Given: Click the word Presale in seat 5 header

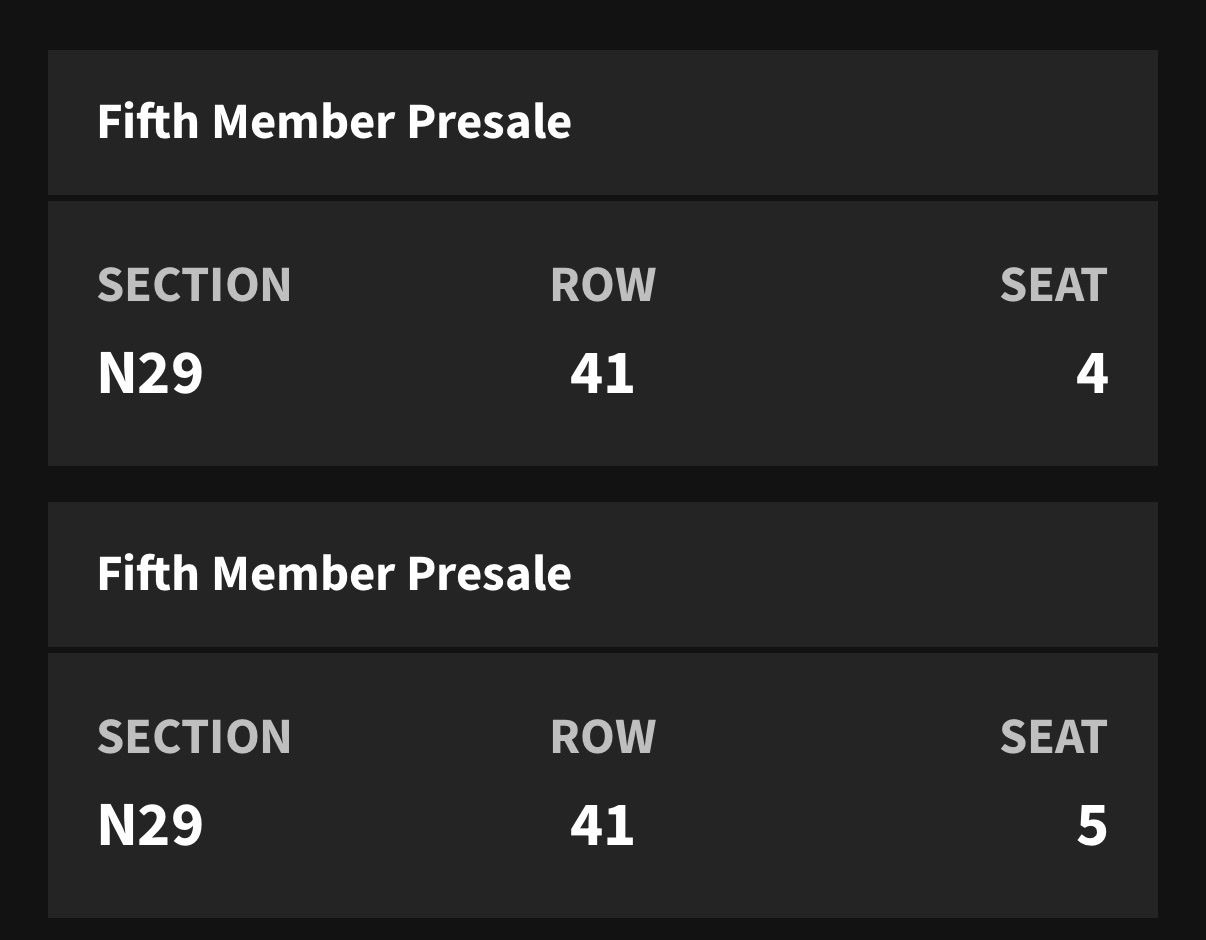Looking at the screenshot, I should (x=489, y=574).
